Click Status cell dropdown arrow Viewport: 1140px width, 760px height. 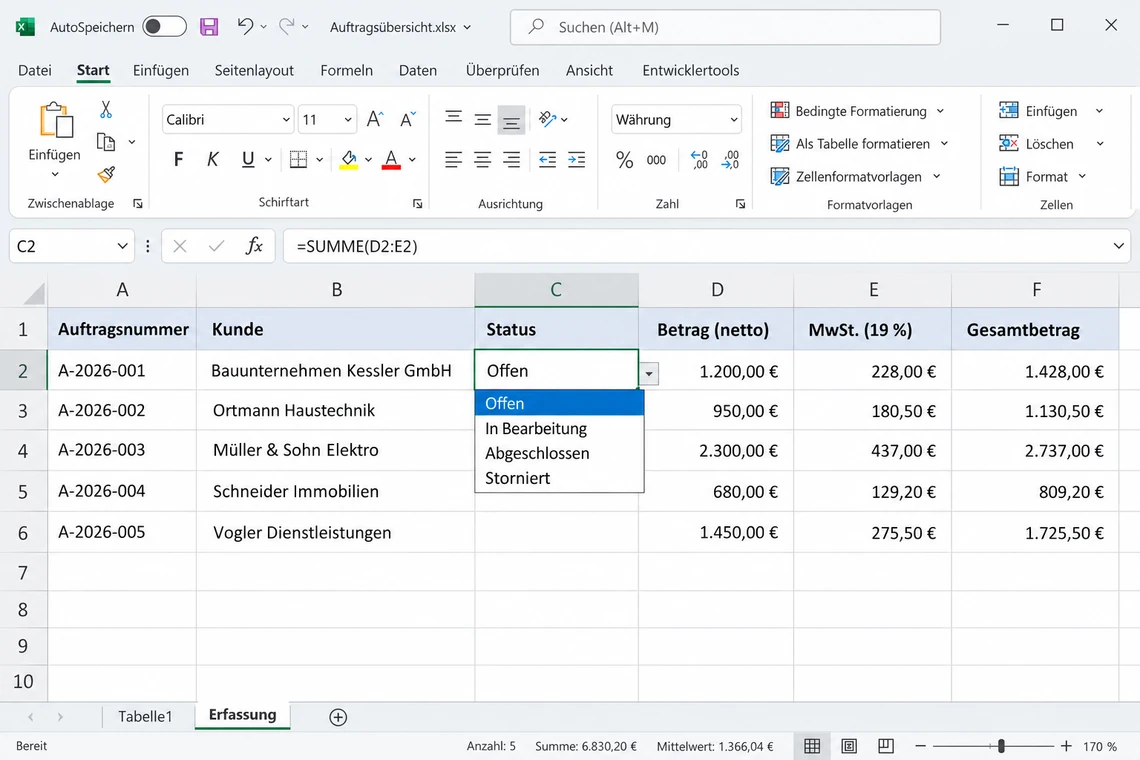649,374
